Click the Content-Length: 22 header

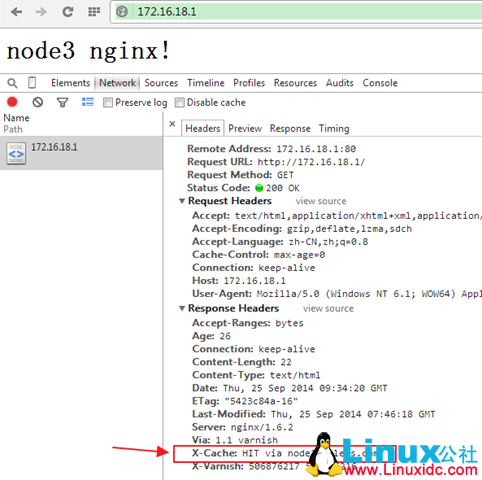(242, 362)
